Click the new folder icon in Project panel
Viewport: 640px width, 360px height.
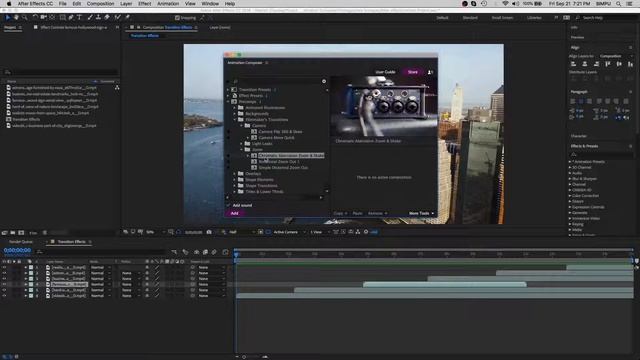[13, 233]
